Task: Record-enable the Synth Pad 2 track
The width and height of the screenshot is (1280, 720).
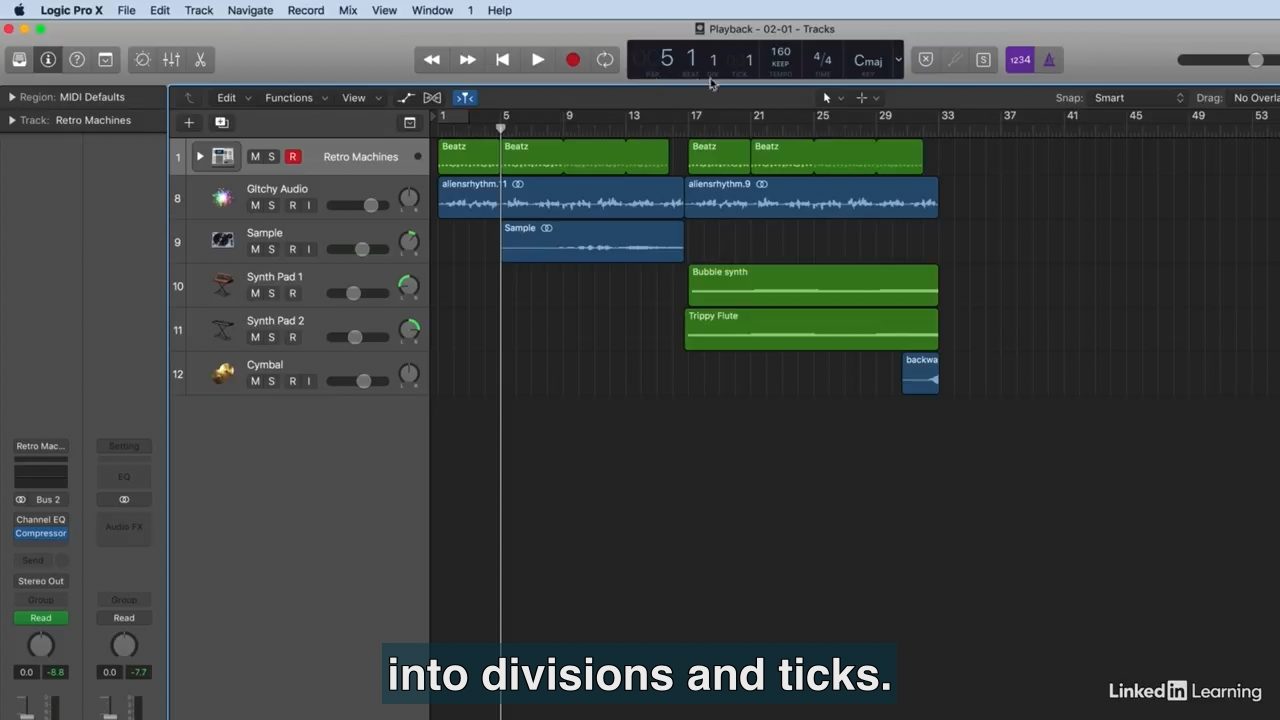Action: click(293, 338)
